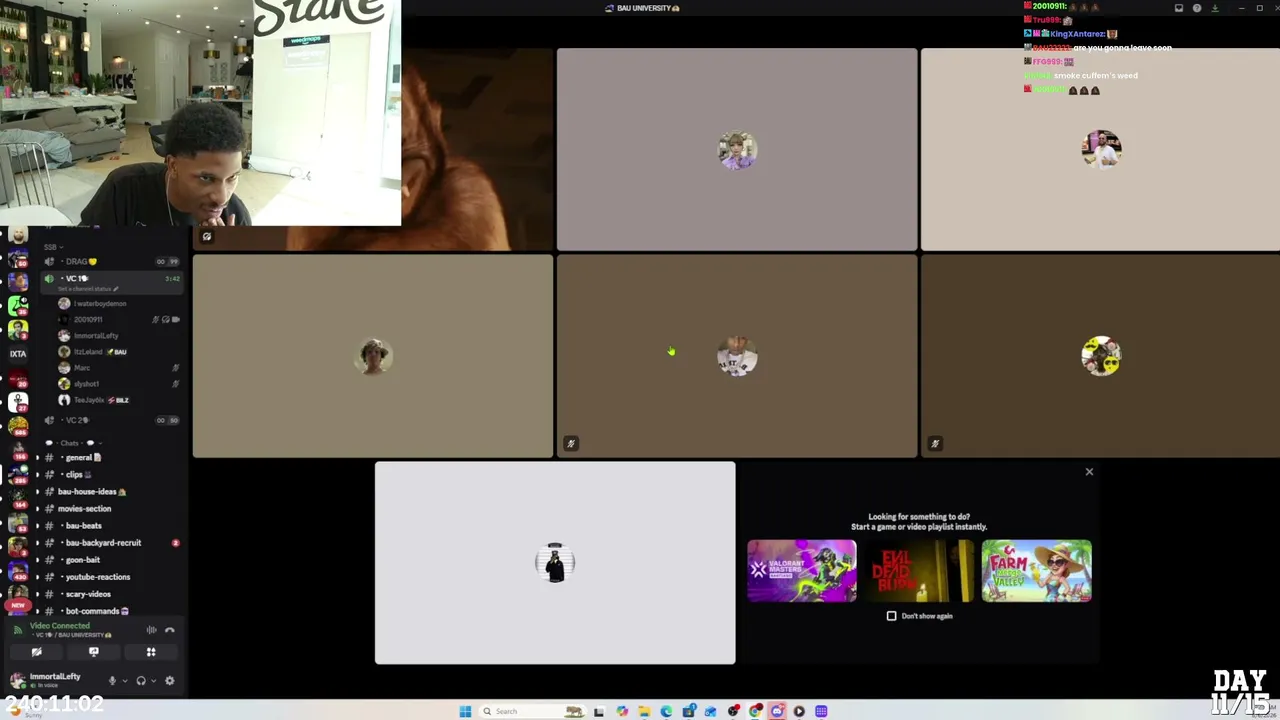This screenshot has height=720, width=1280.
Task: Close the activity suggestions panel
Action: pos(1089,471)
